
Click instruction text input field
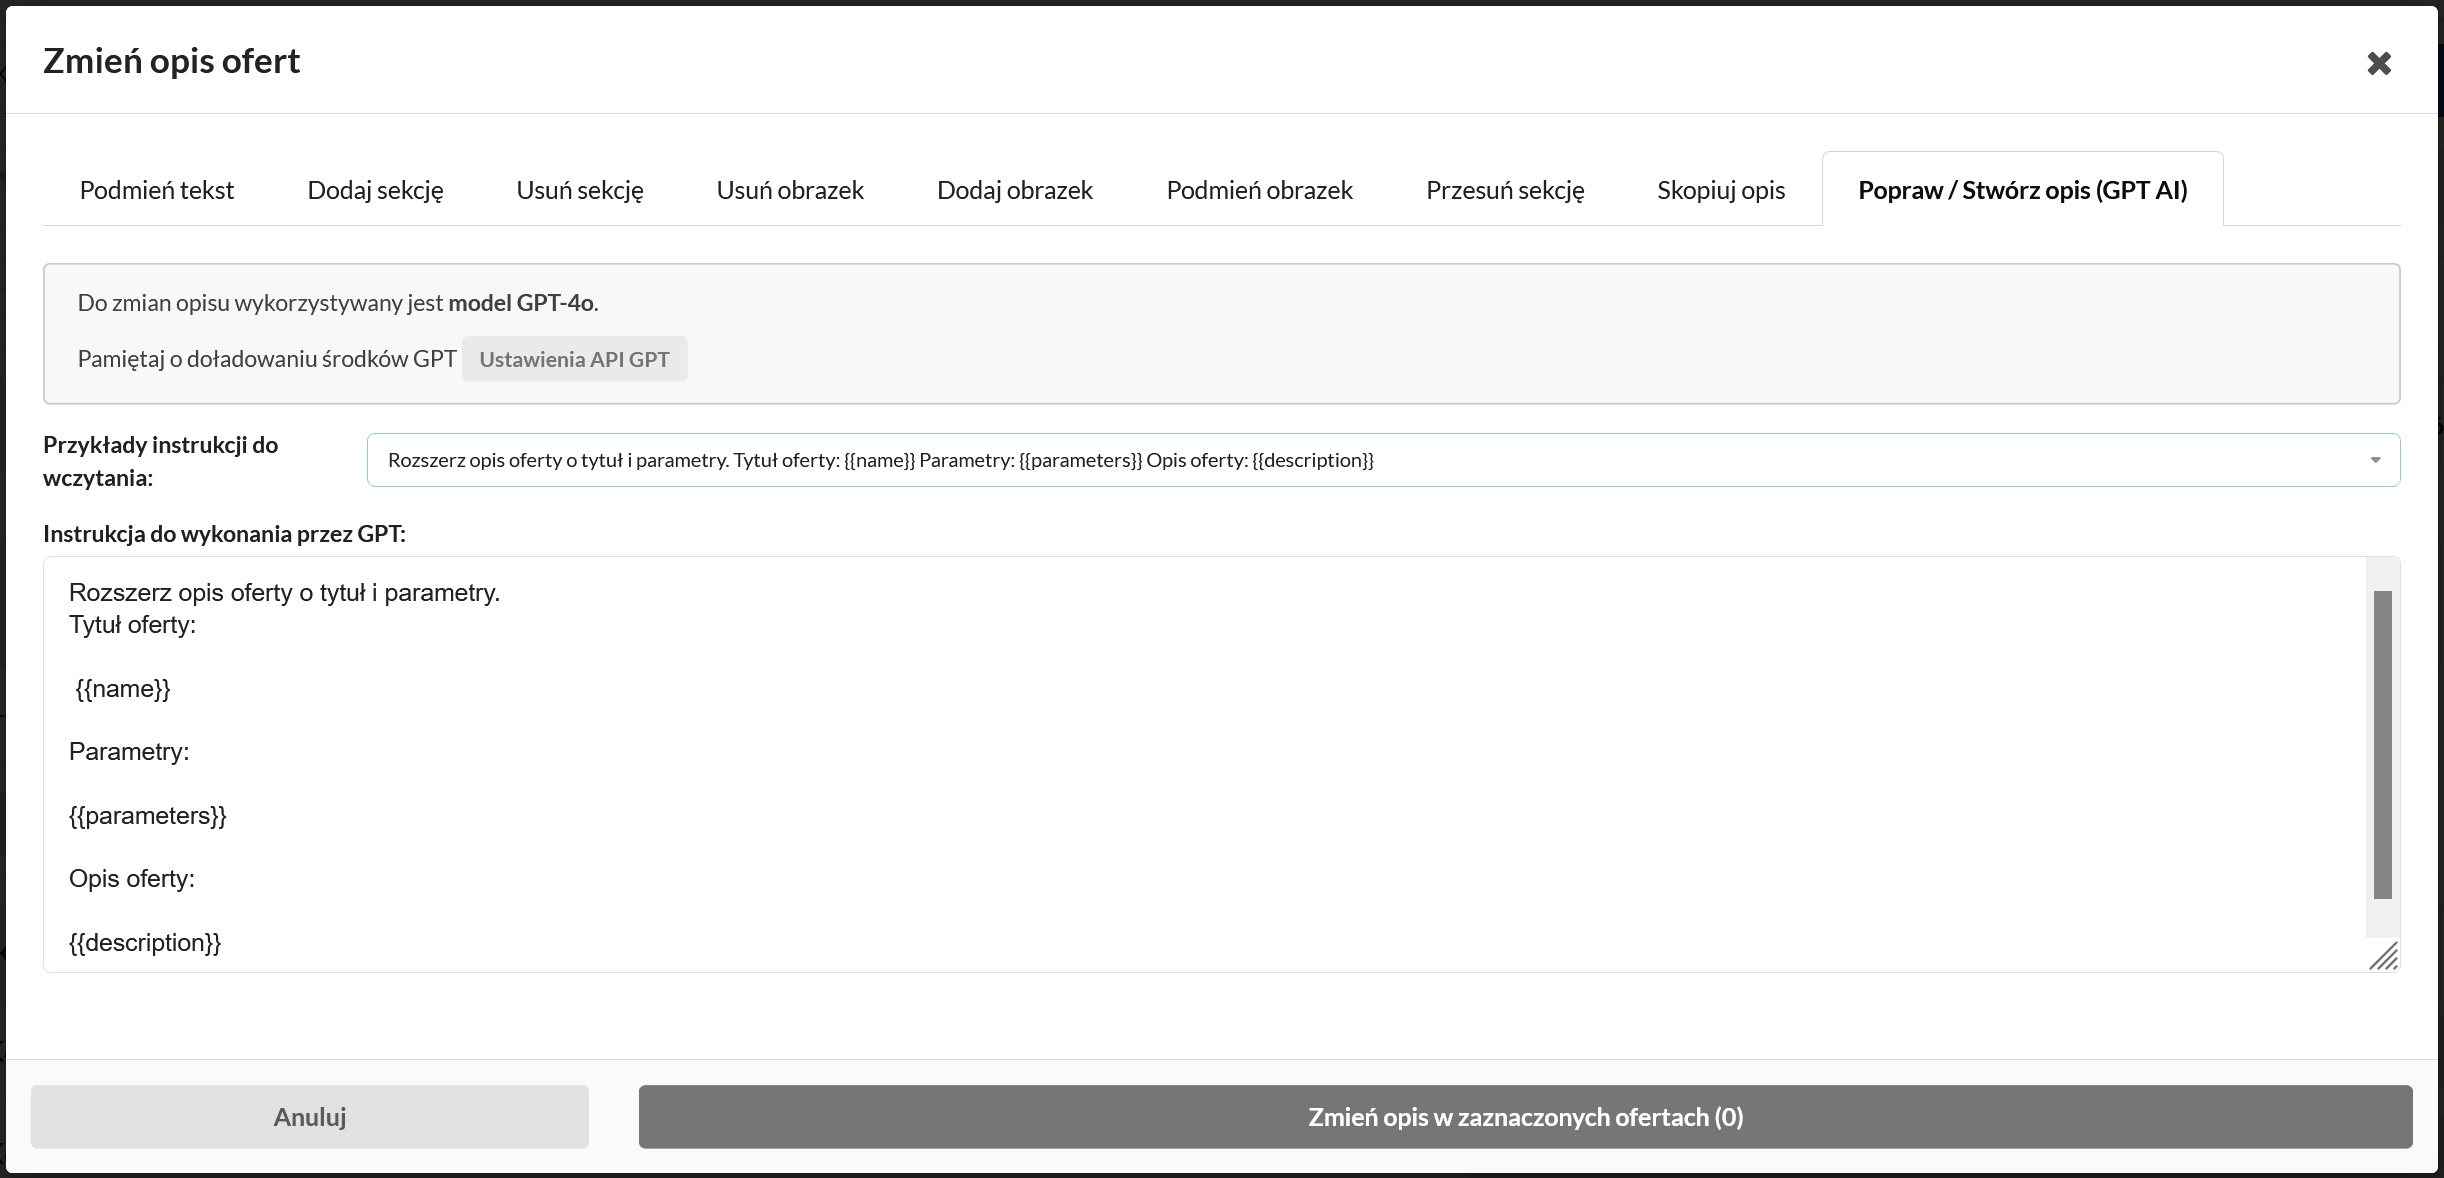pyautogui.click(x=1222, y=764)
